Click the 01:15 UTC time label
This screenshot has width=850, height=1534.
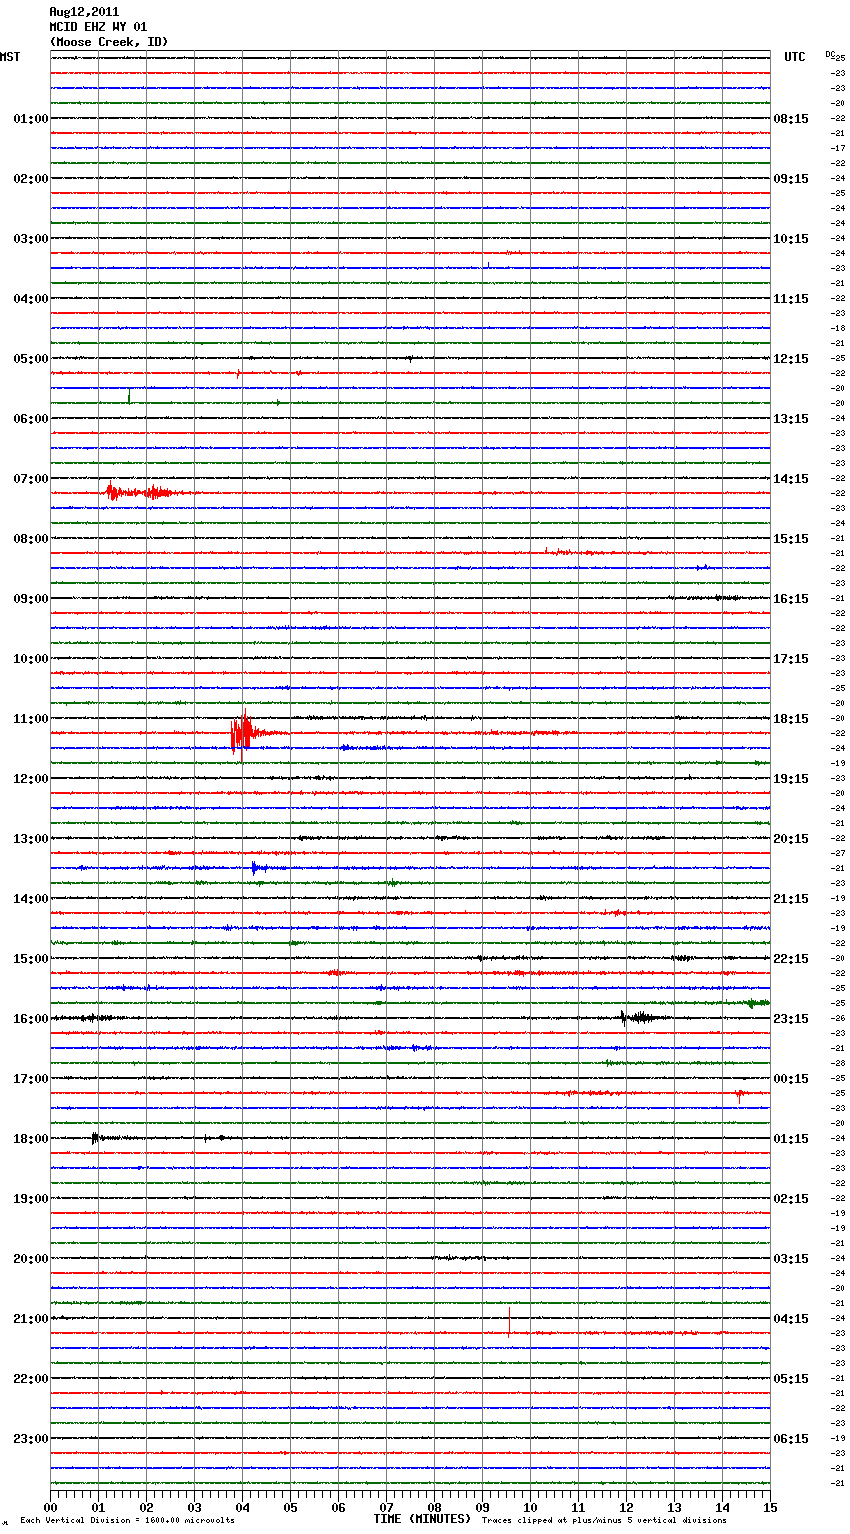791,1139
